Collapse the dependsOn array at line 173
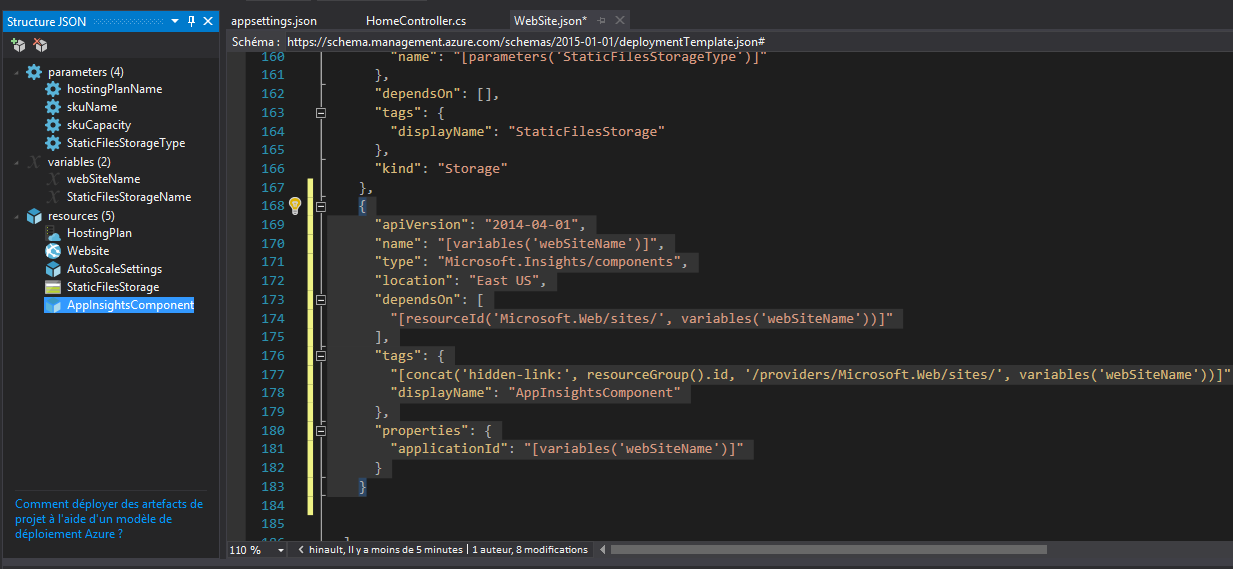Viewport: 1233px width, 569px height. coord(321,299)
